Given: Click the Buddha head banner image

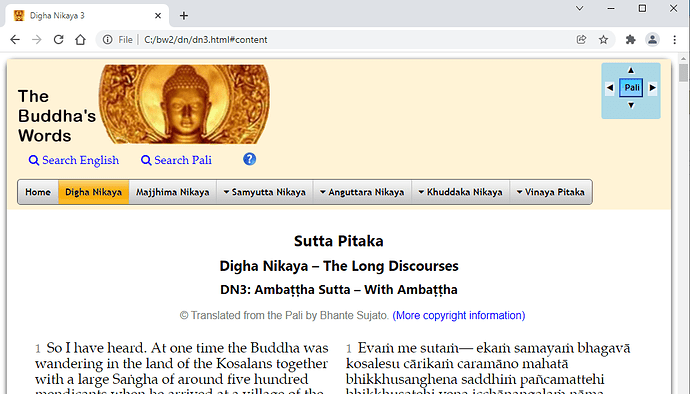Looking at the screenshot, I should pyautogui.click(x=184, y=104).
